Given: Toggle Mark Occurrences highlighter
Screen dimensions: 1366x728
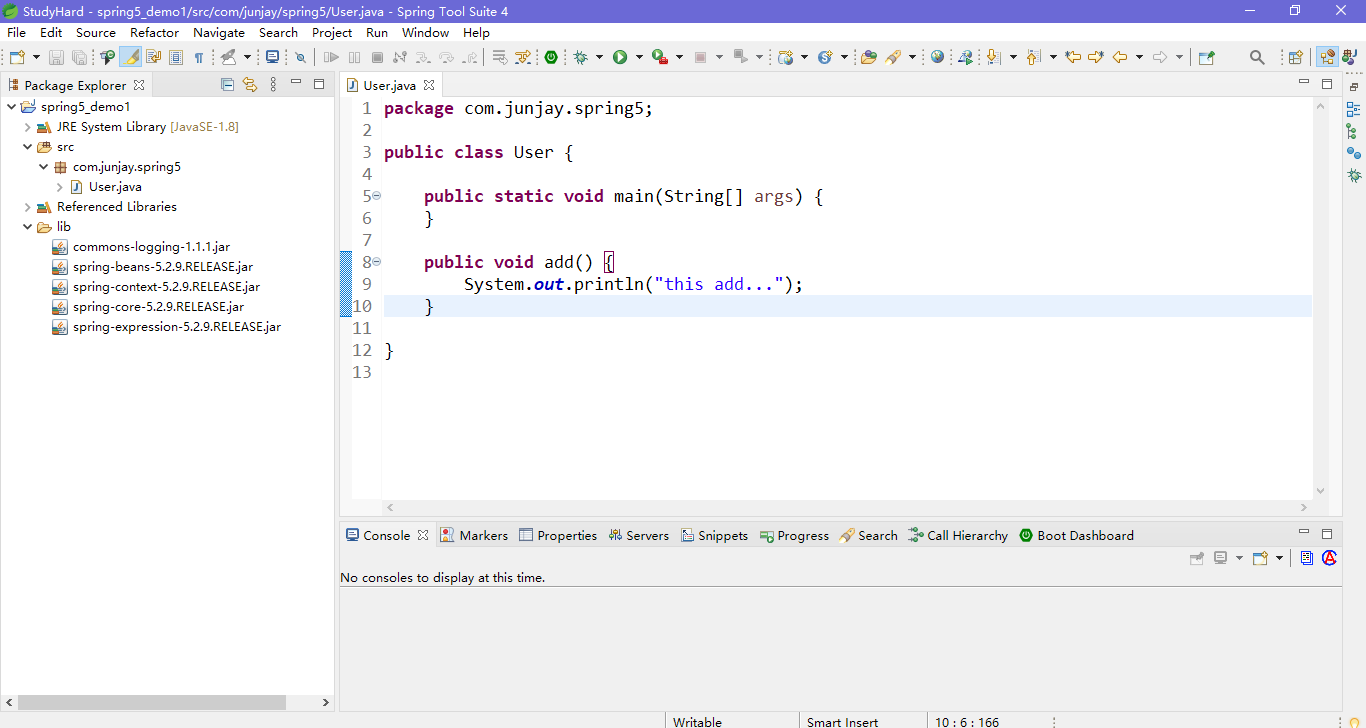Looking at the screenshot, I should (132, 57).
